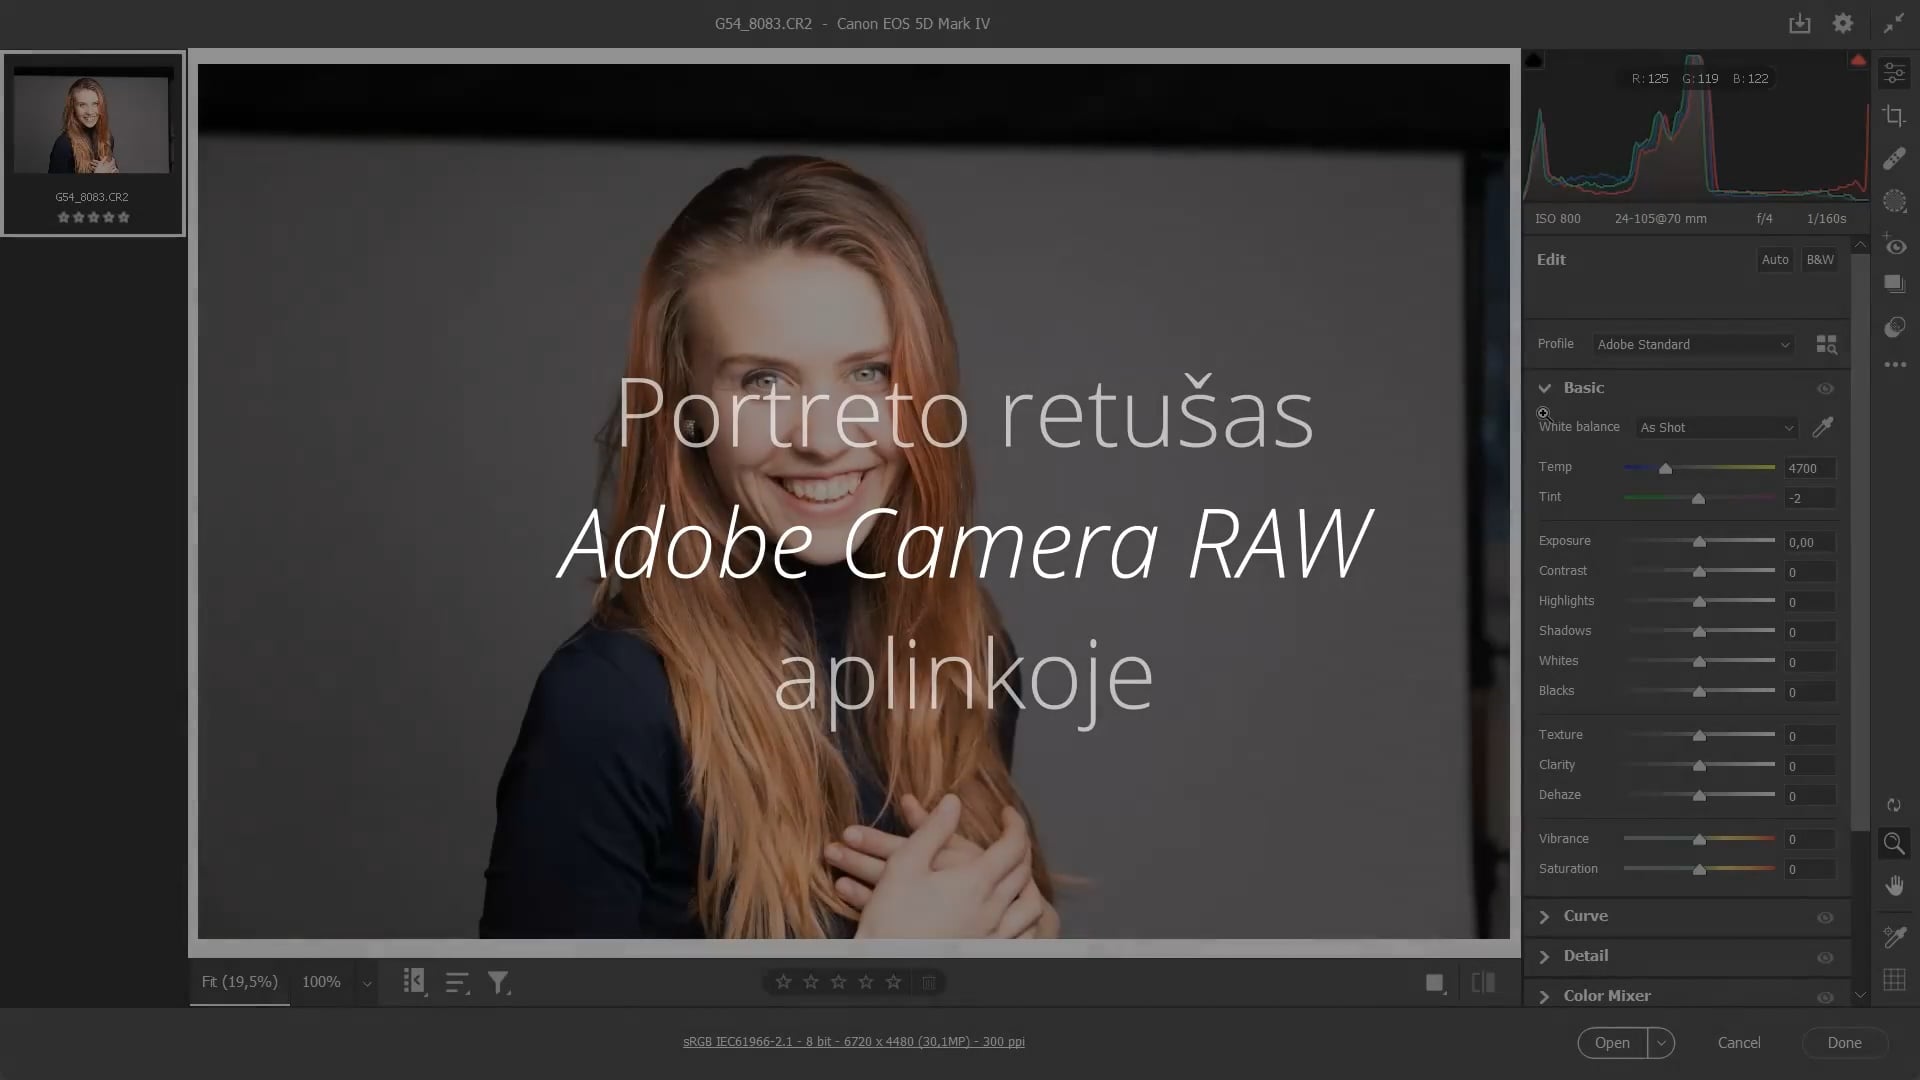Collapse the Basic panel
Viewport: 1920px width, 1080px height.
[x=1545, y=388]
